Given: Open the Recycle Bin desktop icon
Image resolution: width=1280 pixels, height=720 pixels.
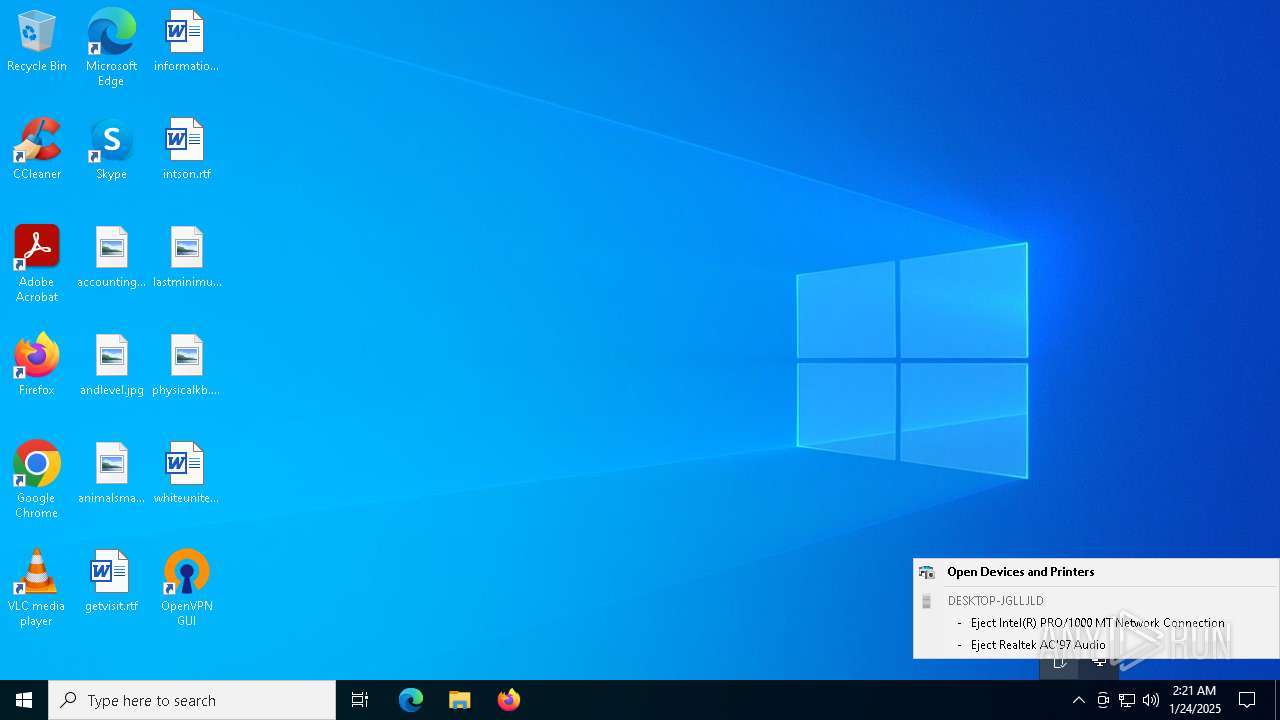Looking at the screenshot, I should coord(37,42).
